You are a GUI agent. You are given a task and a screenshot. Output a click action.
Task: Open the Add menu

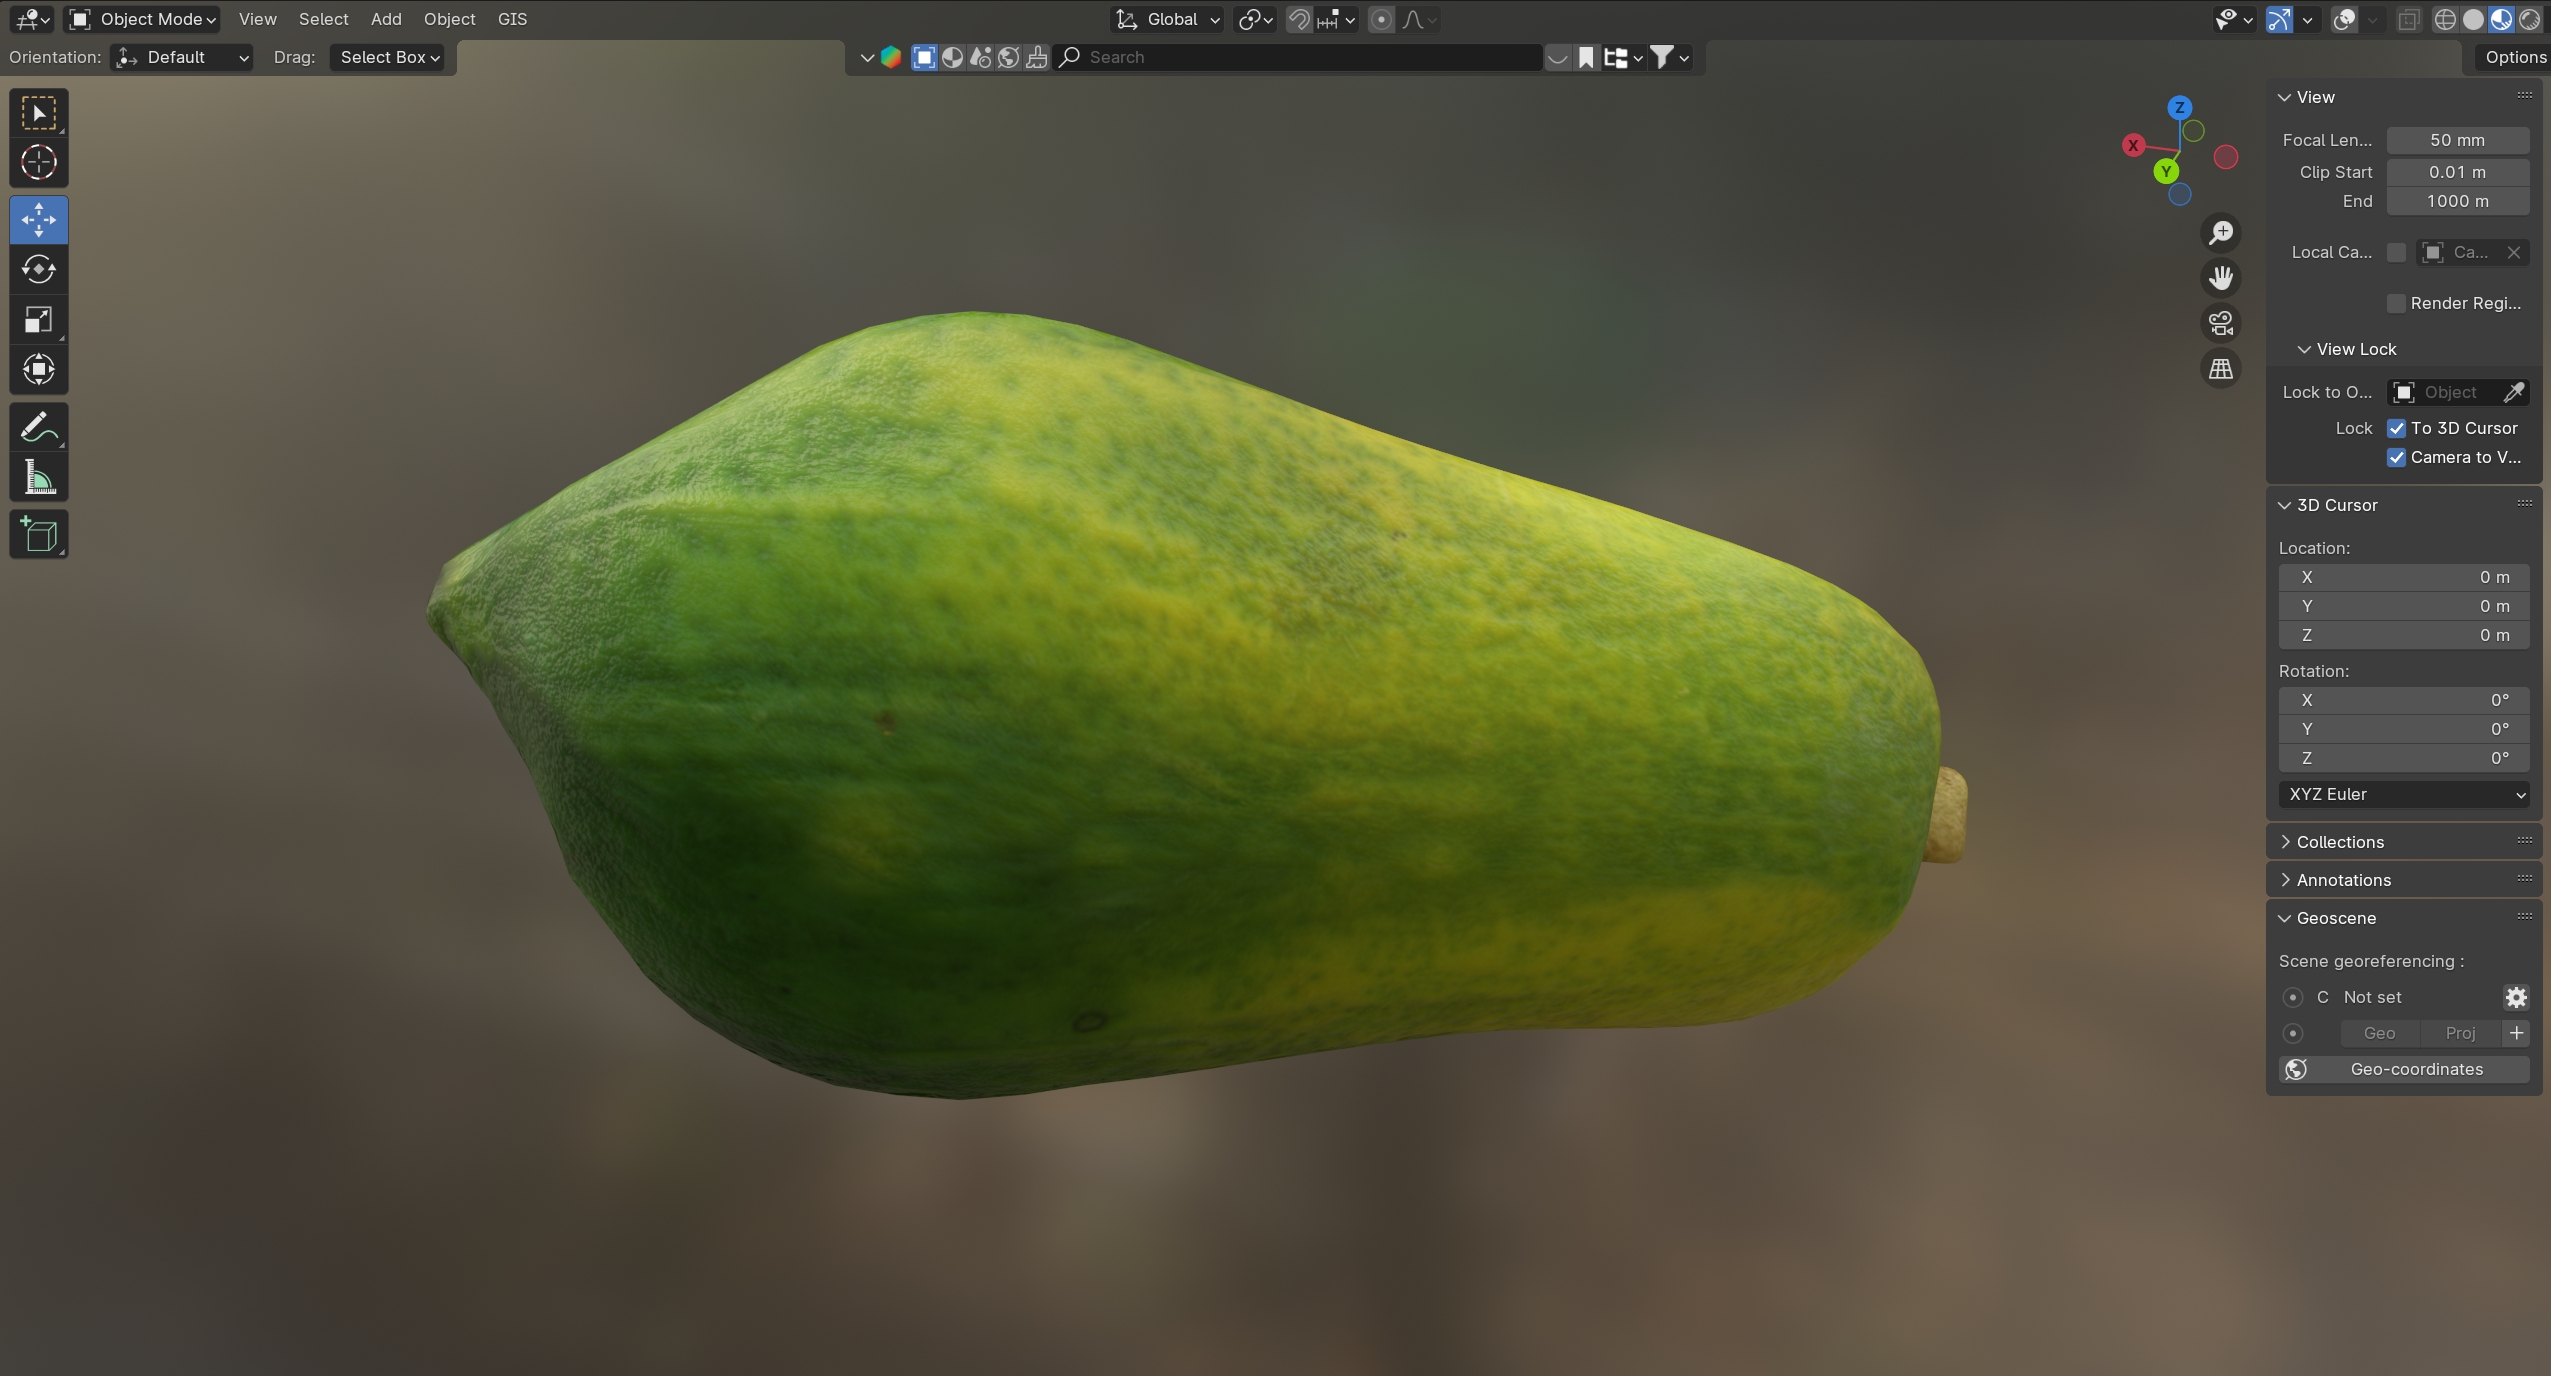[x=386, y=19]
